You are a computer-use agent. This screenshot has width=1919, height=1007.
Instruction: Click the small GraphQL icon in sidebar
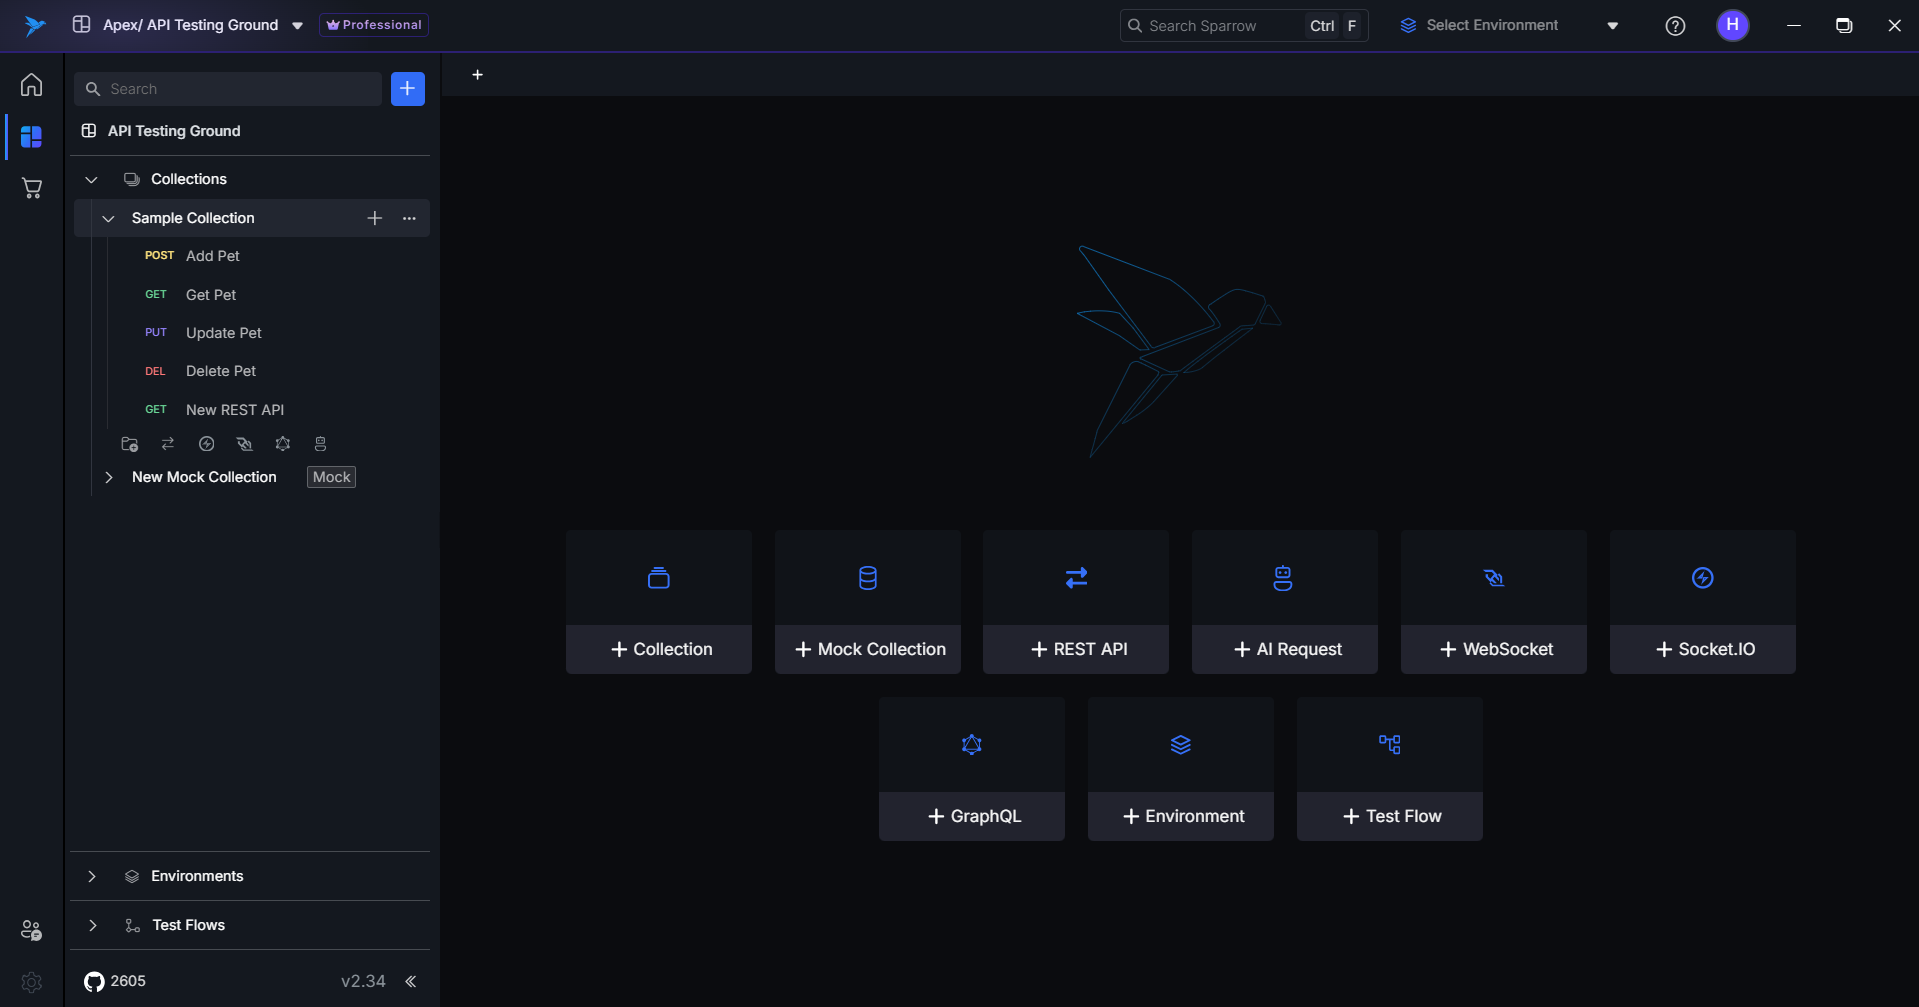tap(283, 444)
